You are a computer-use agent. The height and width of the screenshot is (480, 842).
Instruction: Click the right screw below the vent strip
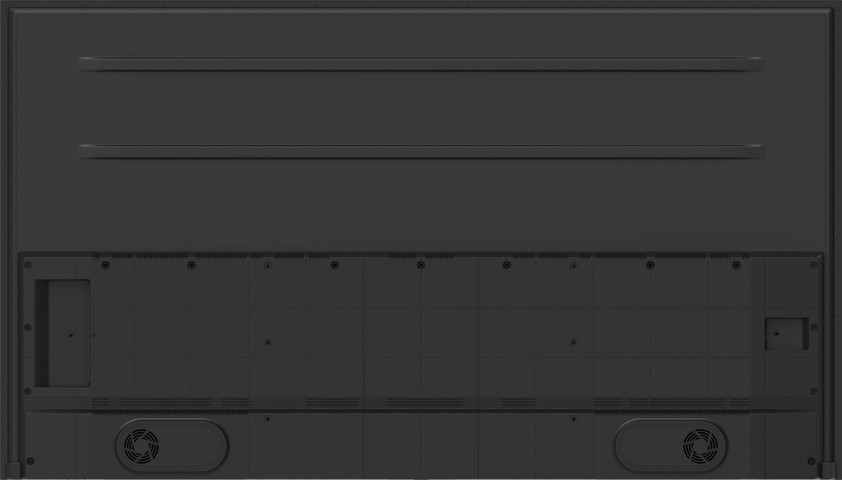[574, 419]
